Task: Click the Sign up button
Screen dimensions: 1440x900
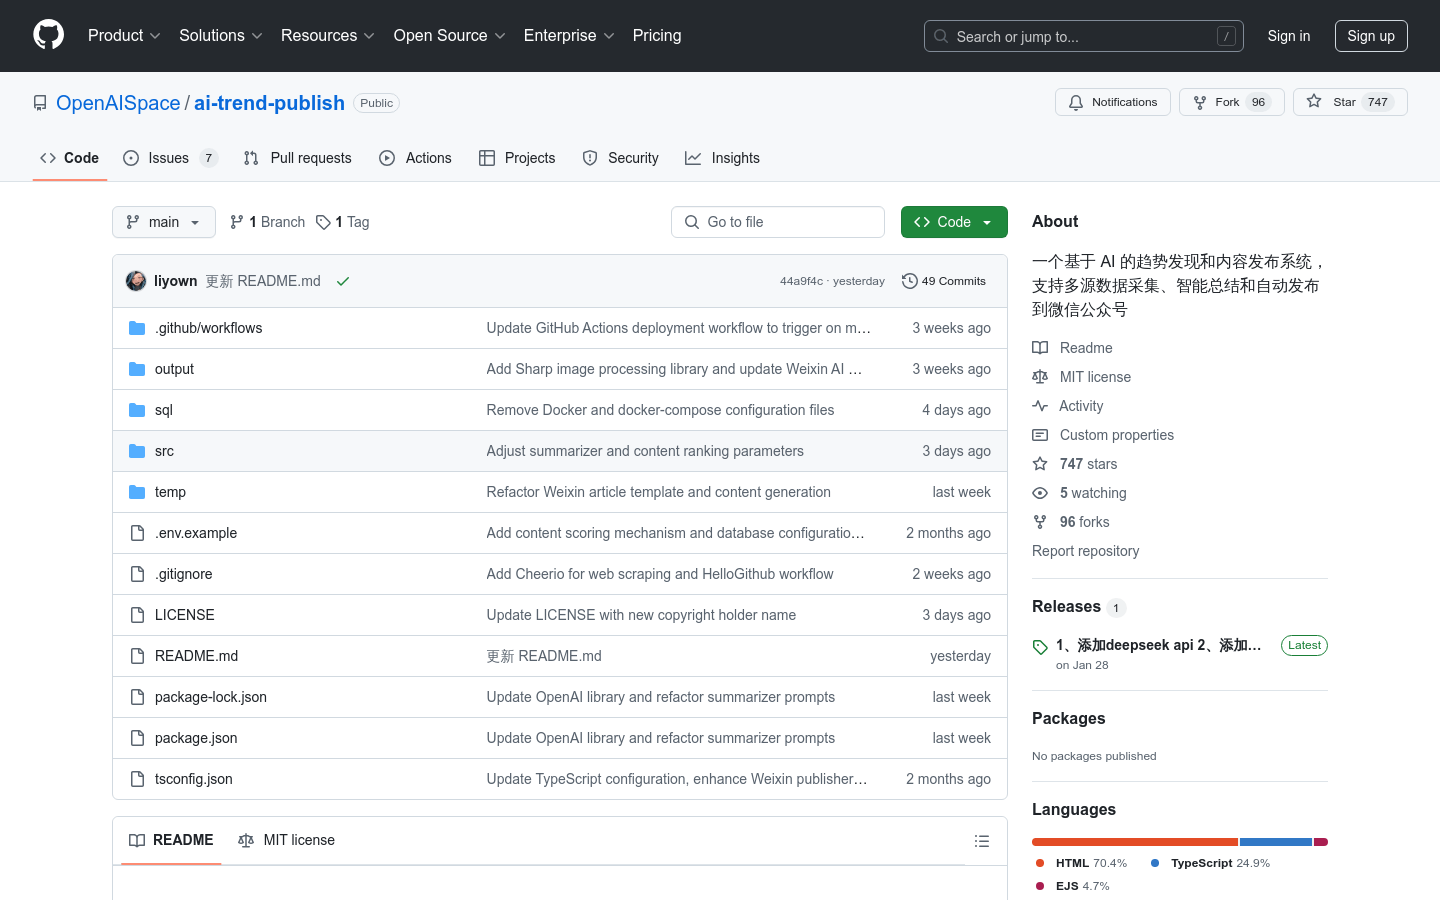Action: tap(1371, 36)
